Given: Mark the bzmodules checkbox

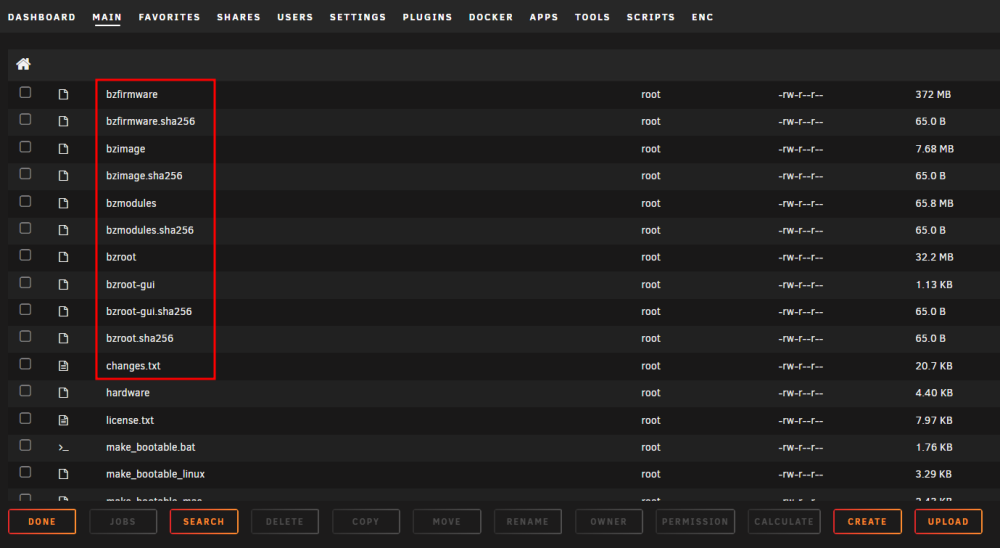Looking at the screenshot, I should [25, 201].
